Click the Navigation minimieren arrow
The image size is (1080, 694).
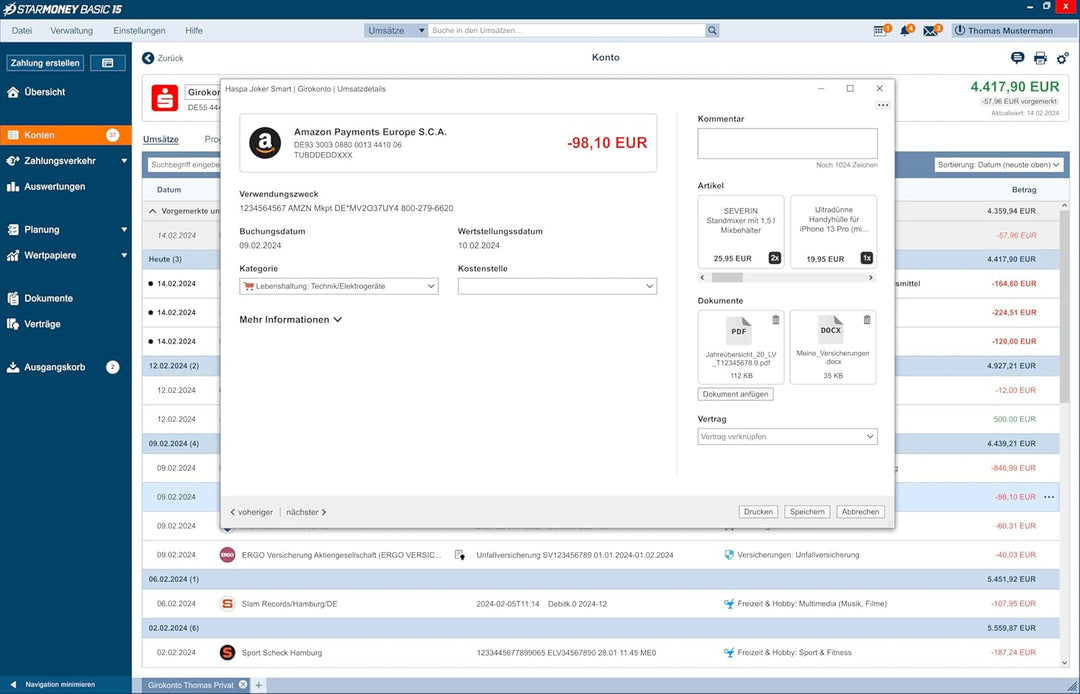click(x=12, y=684)
